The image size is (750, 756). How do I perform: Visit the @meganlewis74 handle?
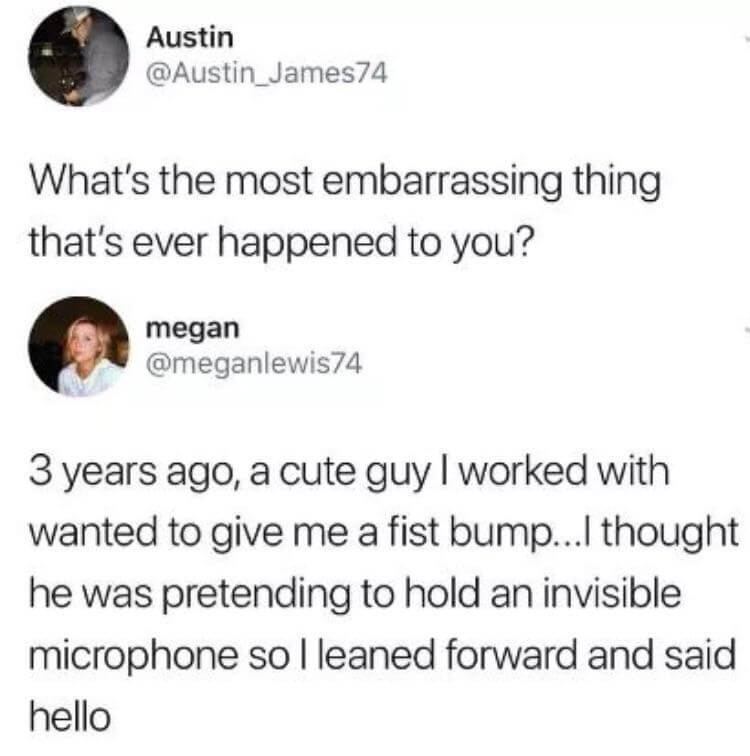254,364
